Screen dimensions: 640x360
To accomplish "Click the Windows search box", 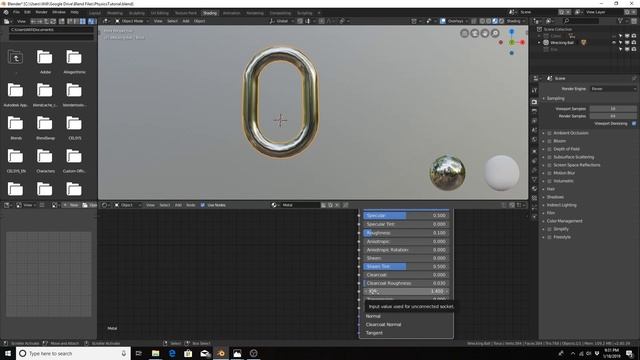I will coord(73,353).
